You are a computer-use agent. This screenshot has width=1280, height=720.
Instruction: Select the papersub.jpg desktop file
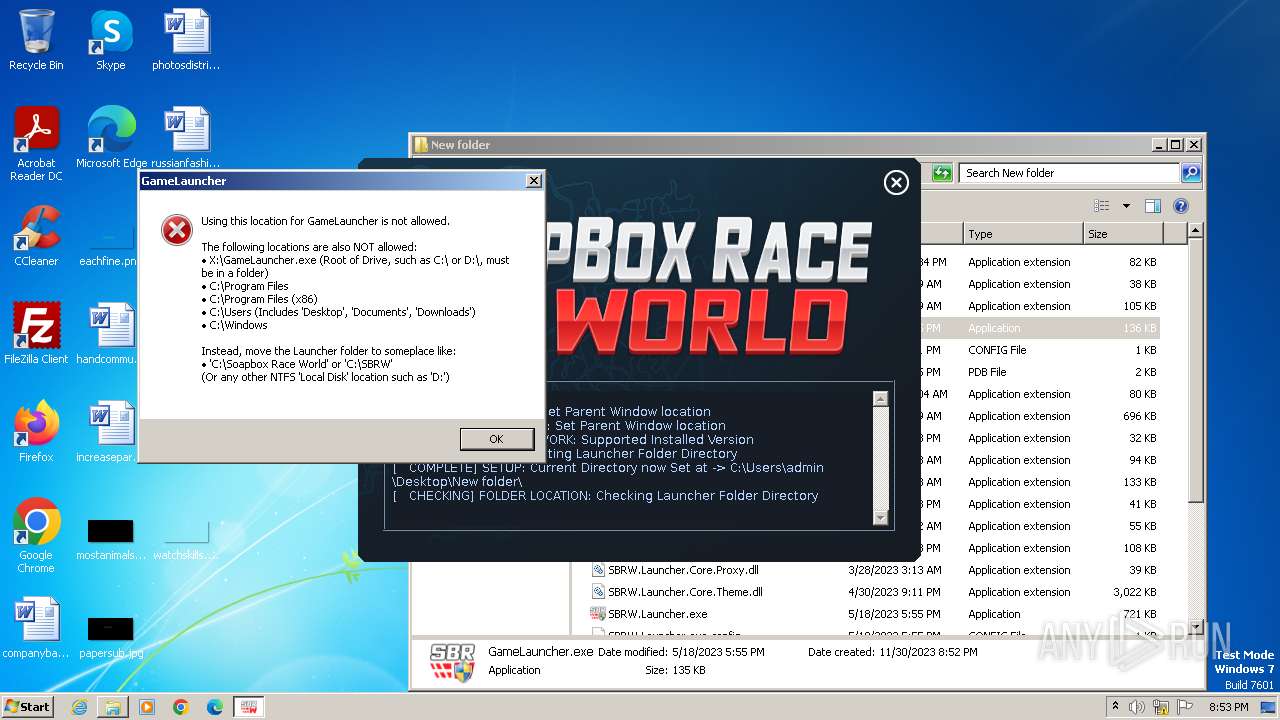tap(111, 636)
